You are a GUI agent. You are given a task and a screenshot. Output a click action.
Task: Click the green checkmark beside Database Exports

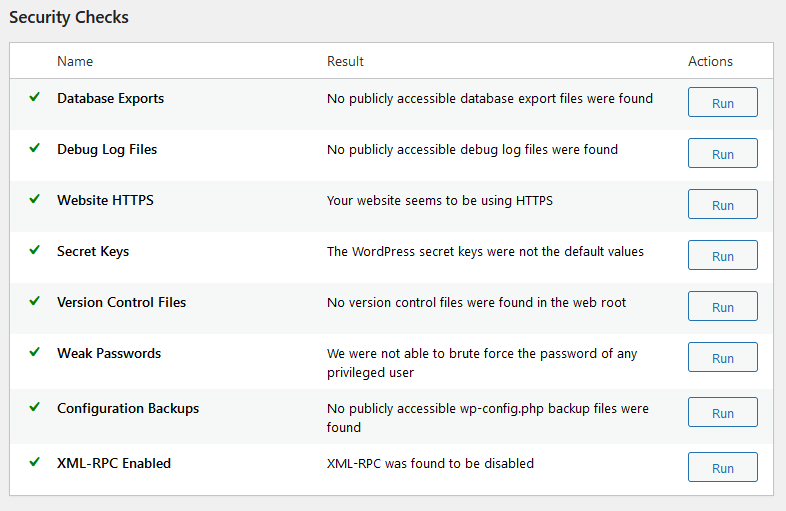coord(34,98)
